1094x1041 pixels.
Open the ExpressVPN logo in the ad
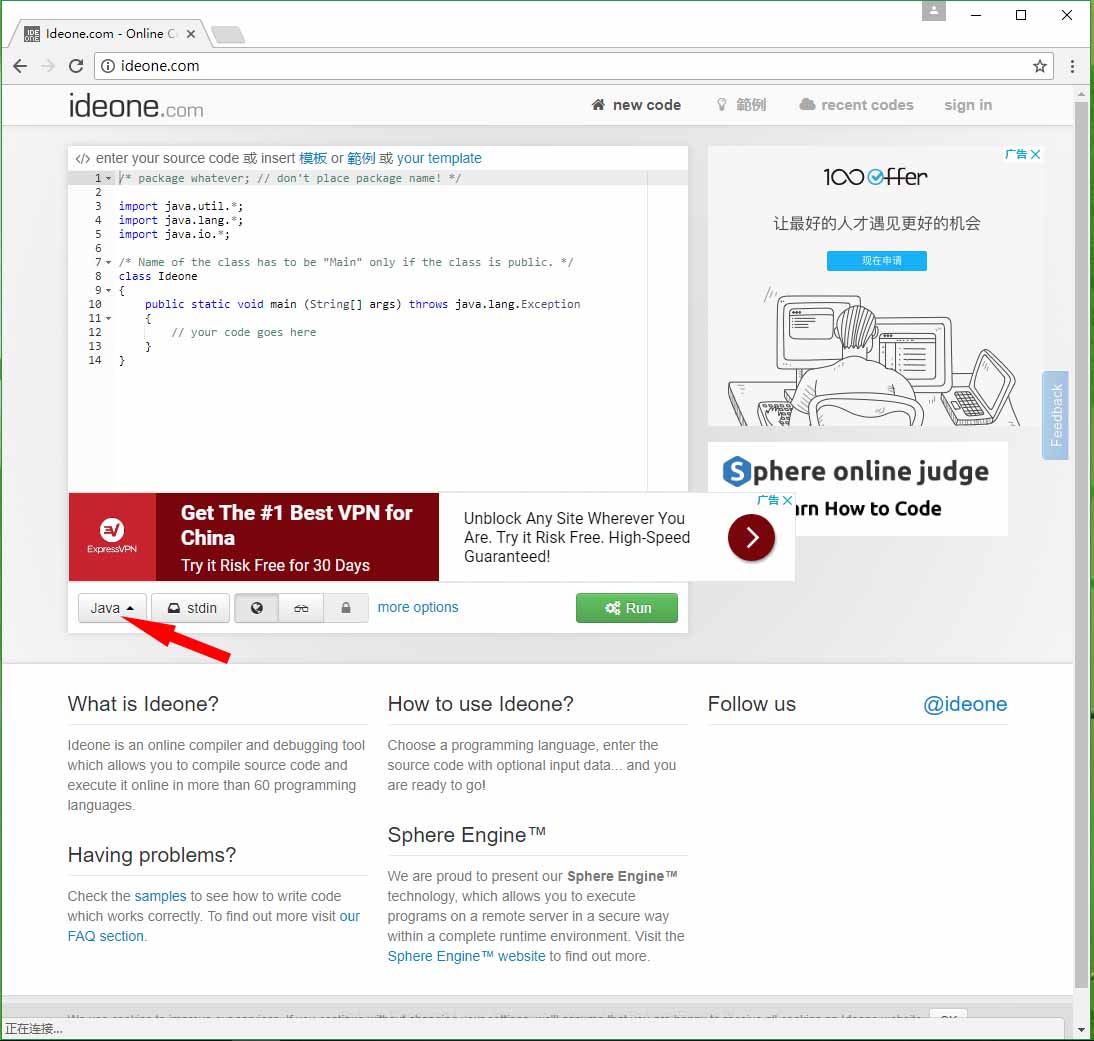112,537
